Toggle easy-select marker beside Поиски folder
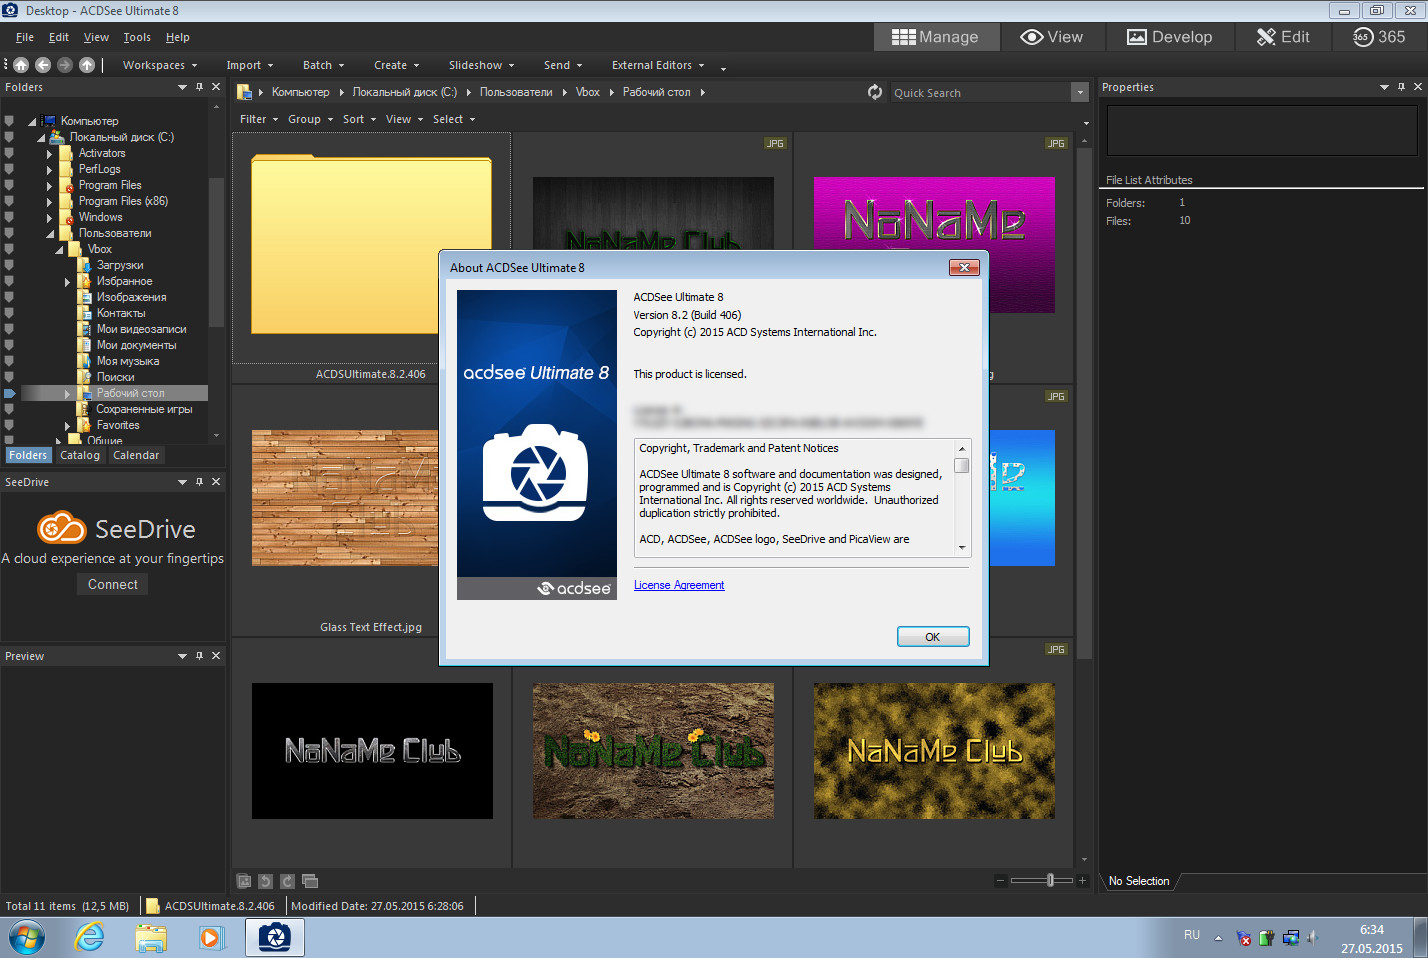Image resolution: width=1428 pixels, height=958 pixels. 9,377
